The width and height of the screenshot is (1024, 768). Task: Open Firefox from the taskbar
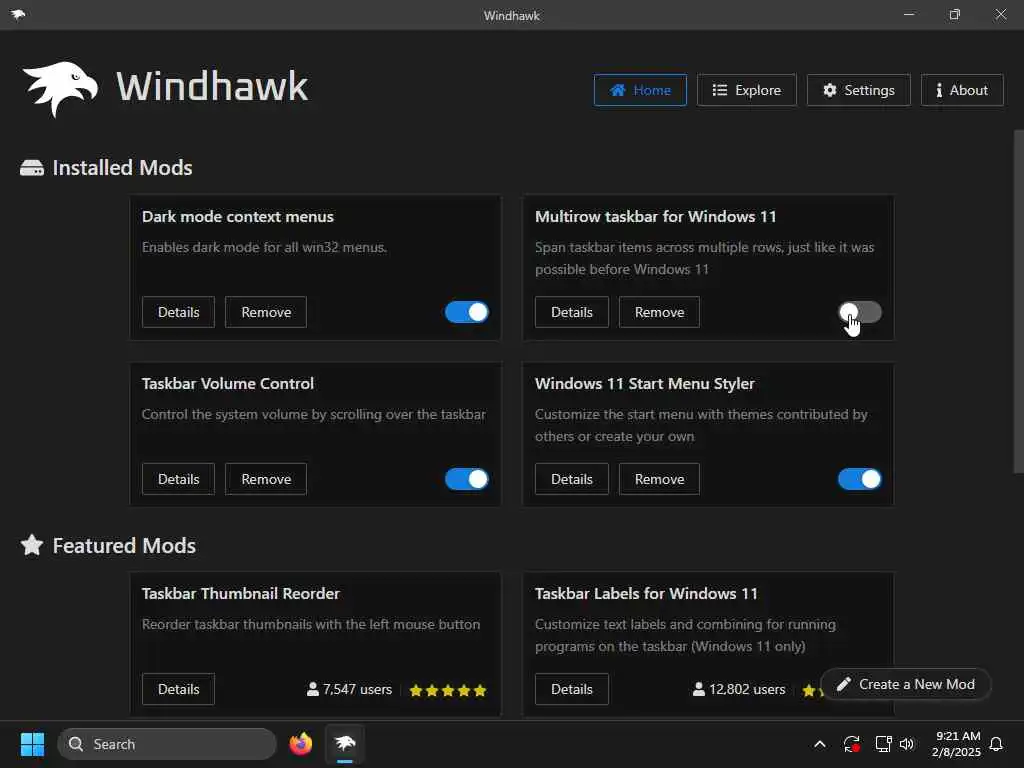[300, 744]
